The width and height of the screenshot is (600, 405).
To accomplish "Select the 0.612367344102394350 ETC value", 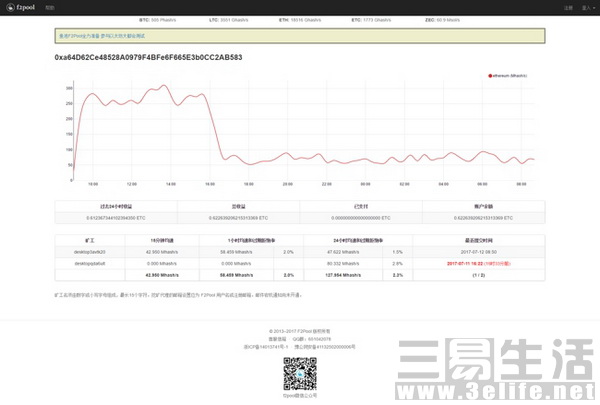I will coord(116,218).
